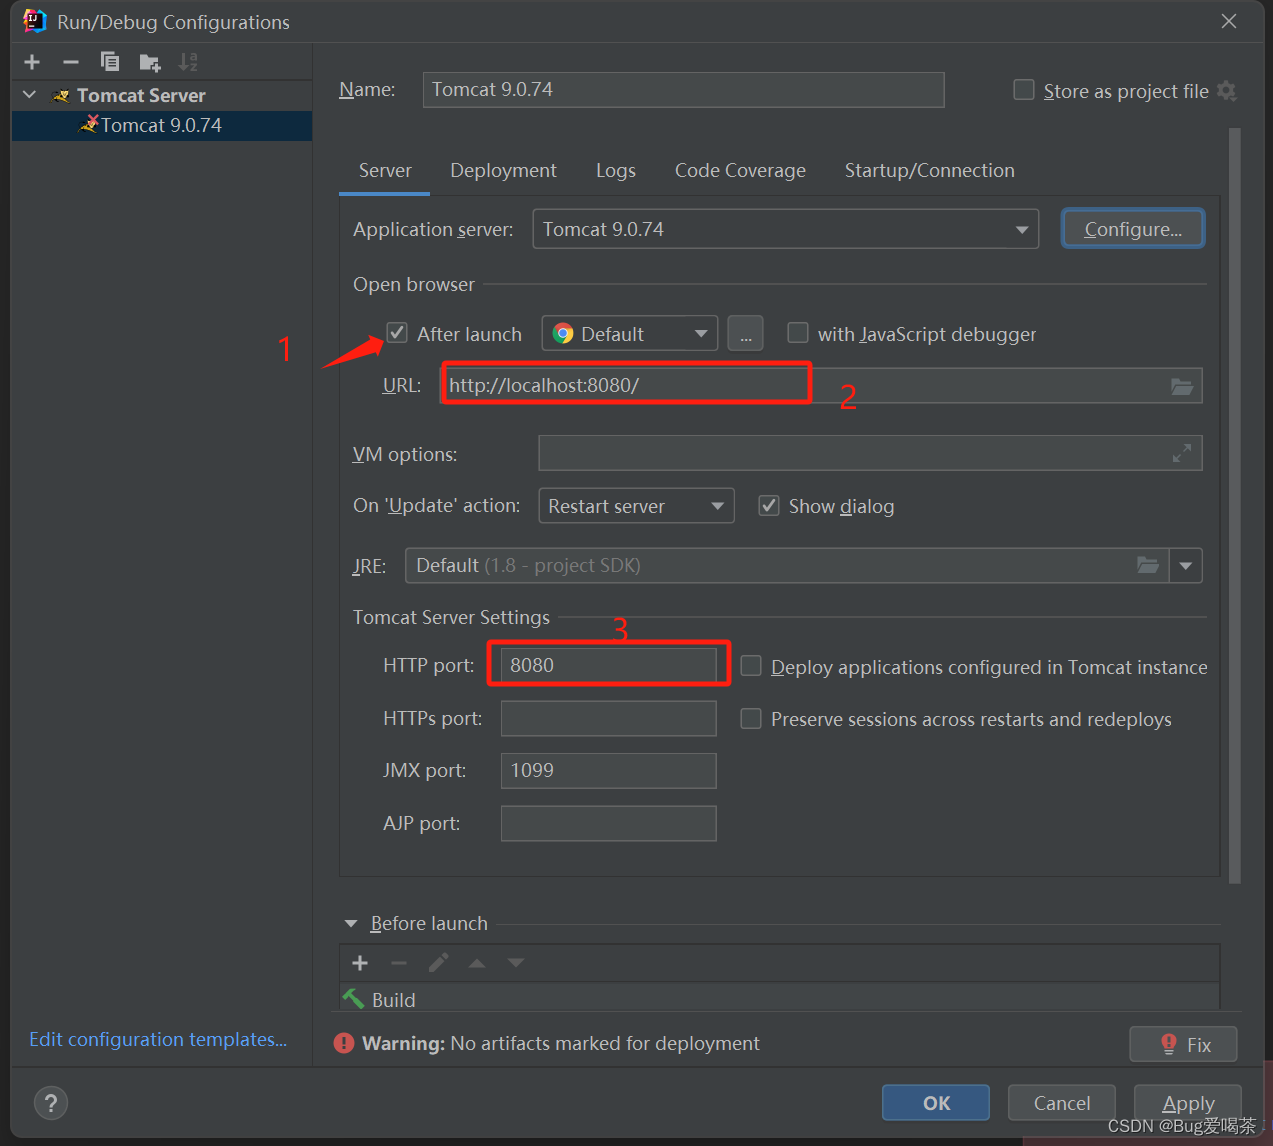Click the HTTPs port field
This screenshot has width=1273, height=1146.
point(609,718)
